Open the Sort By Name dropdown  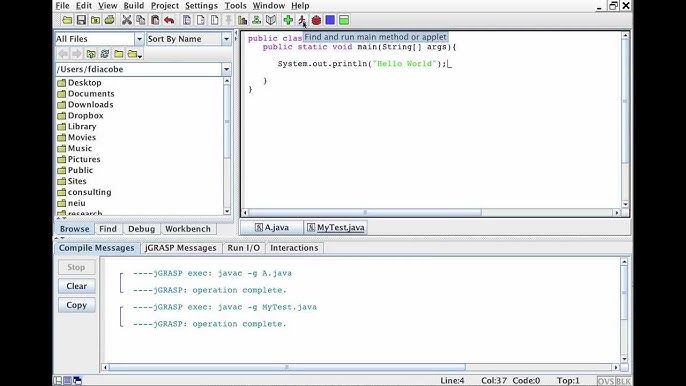[x=189, y=39]
